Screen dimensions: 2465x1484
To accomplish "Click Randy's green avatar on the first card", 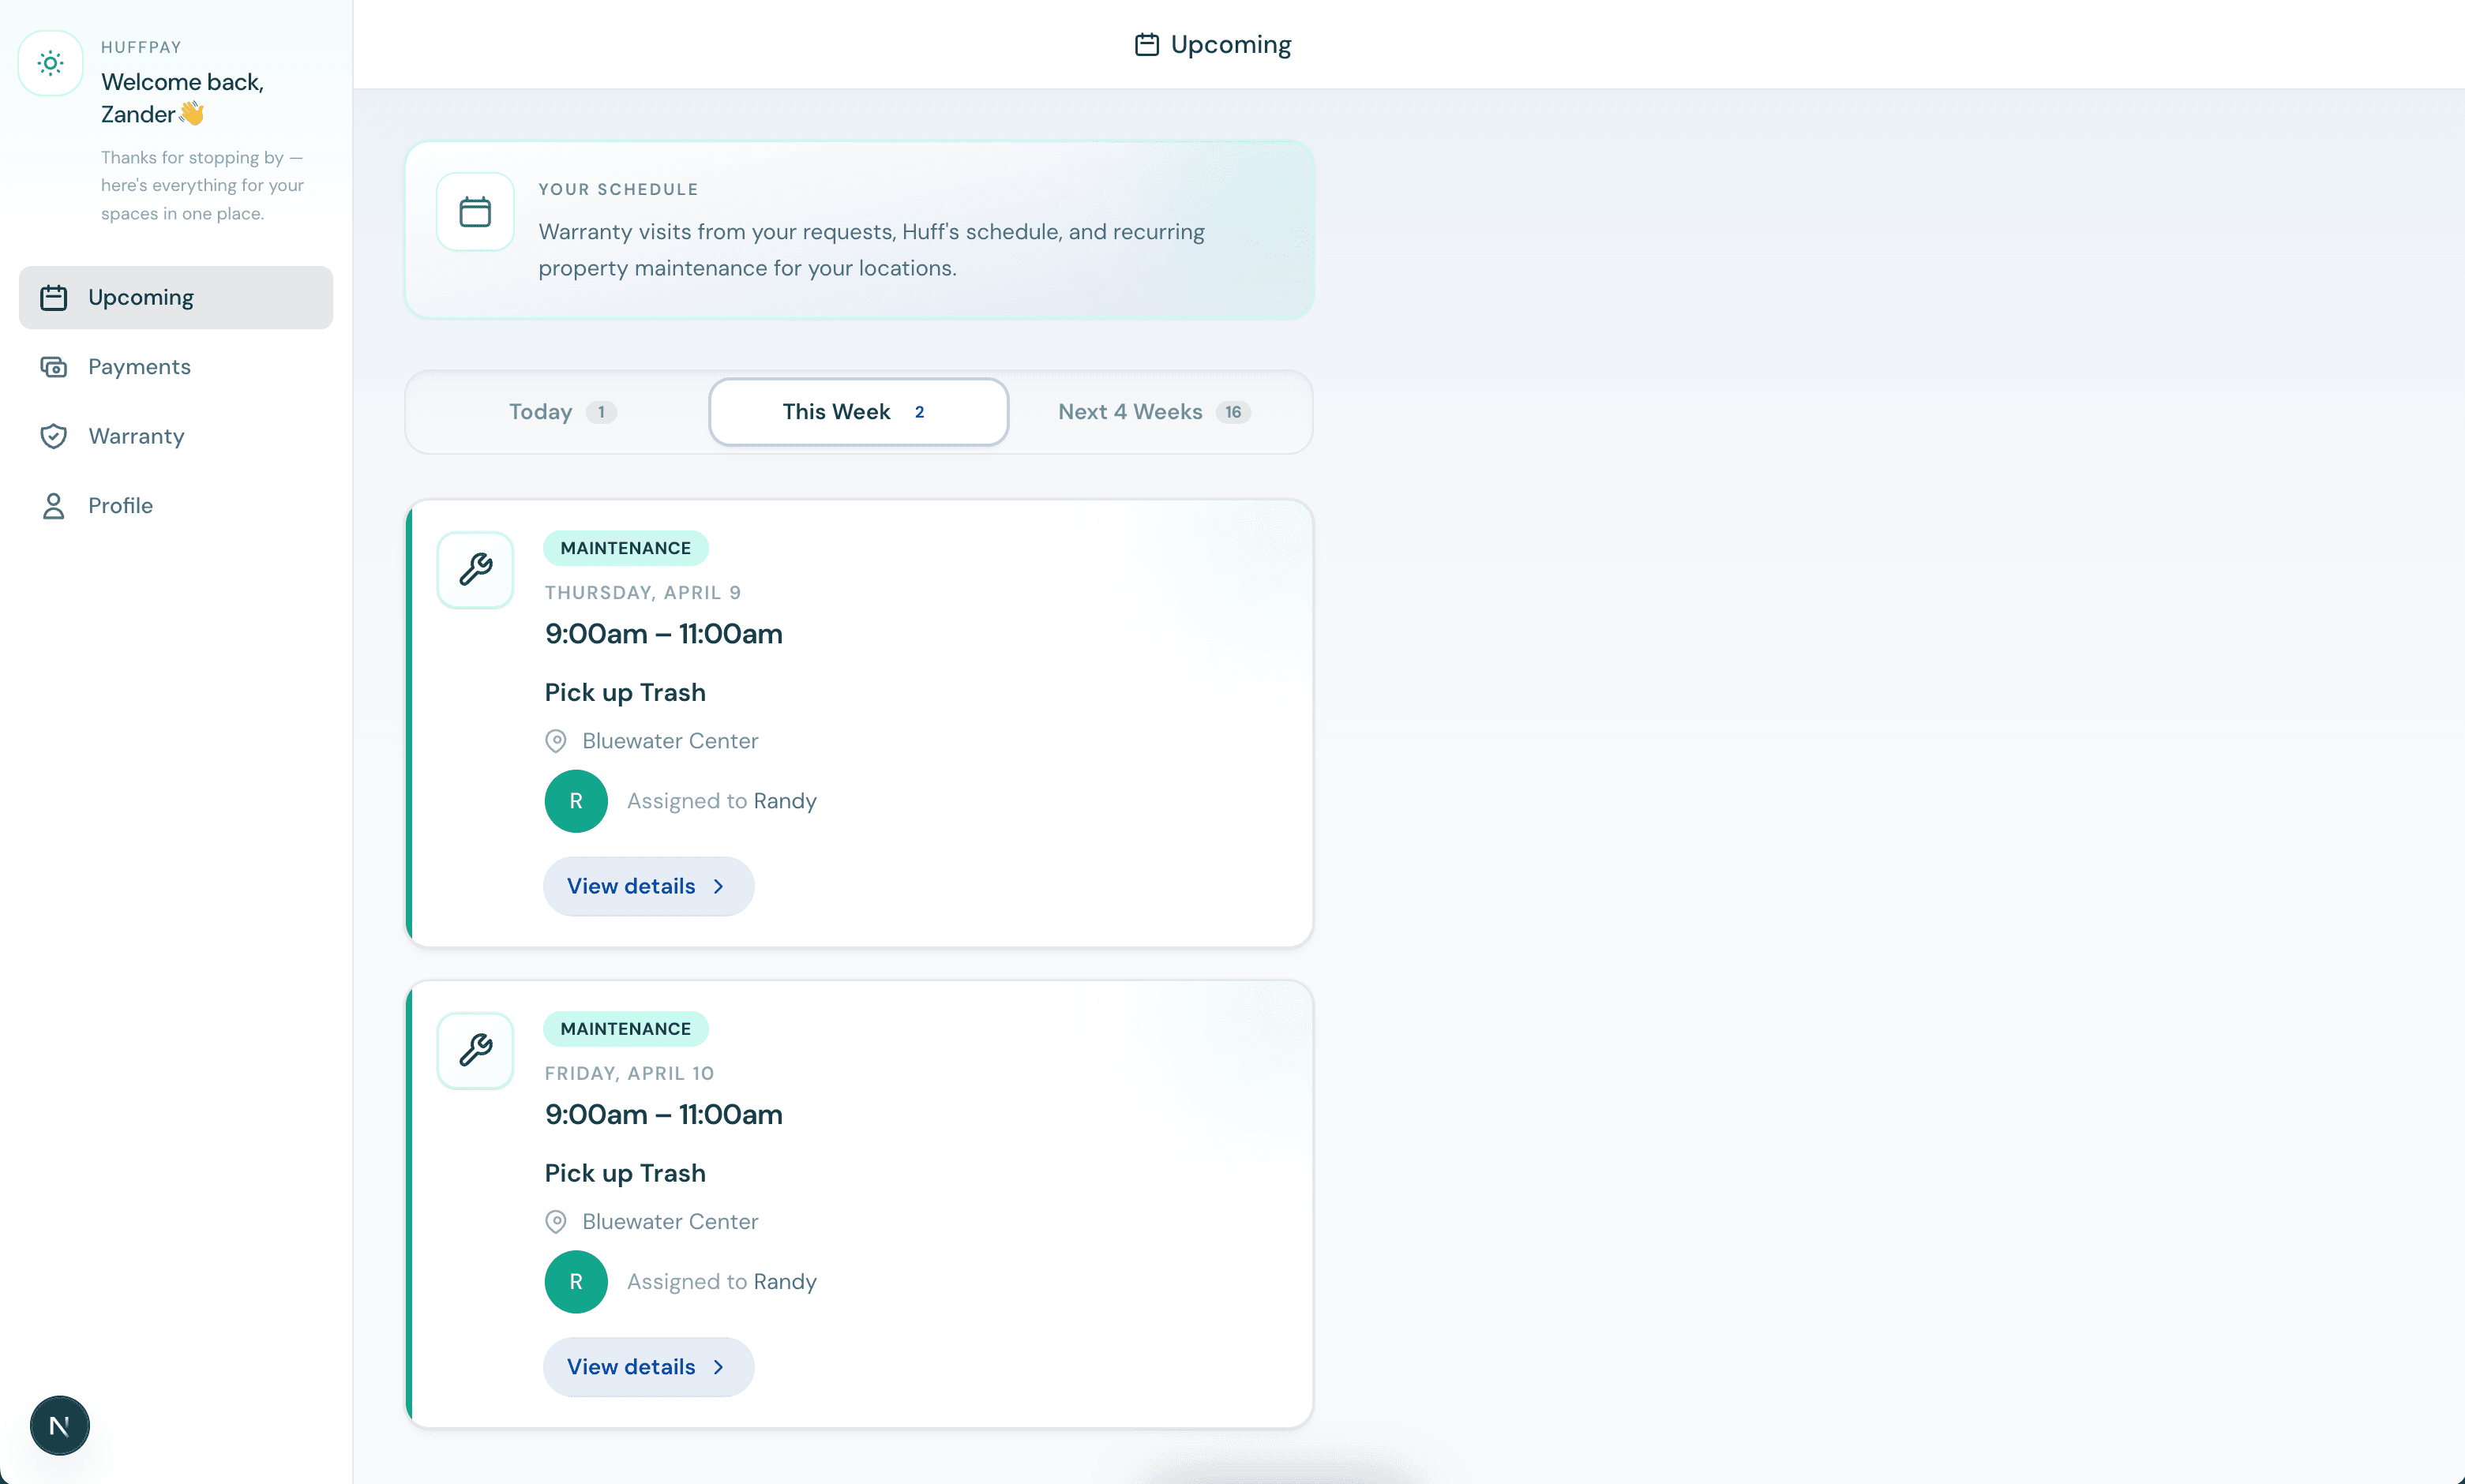I will pos(576,801).
